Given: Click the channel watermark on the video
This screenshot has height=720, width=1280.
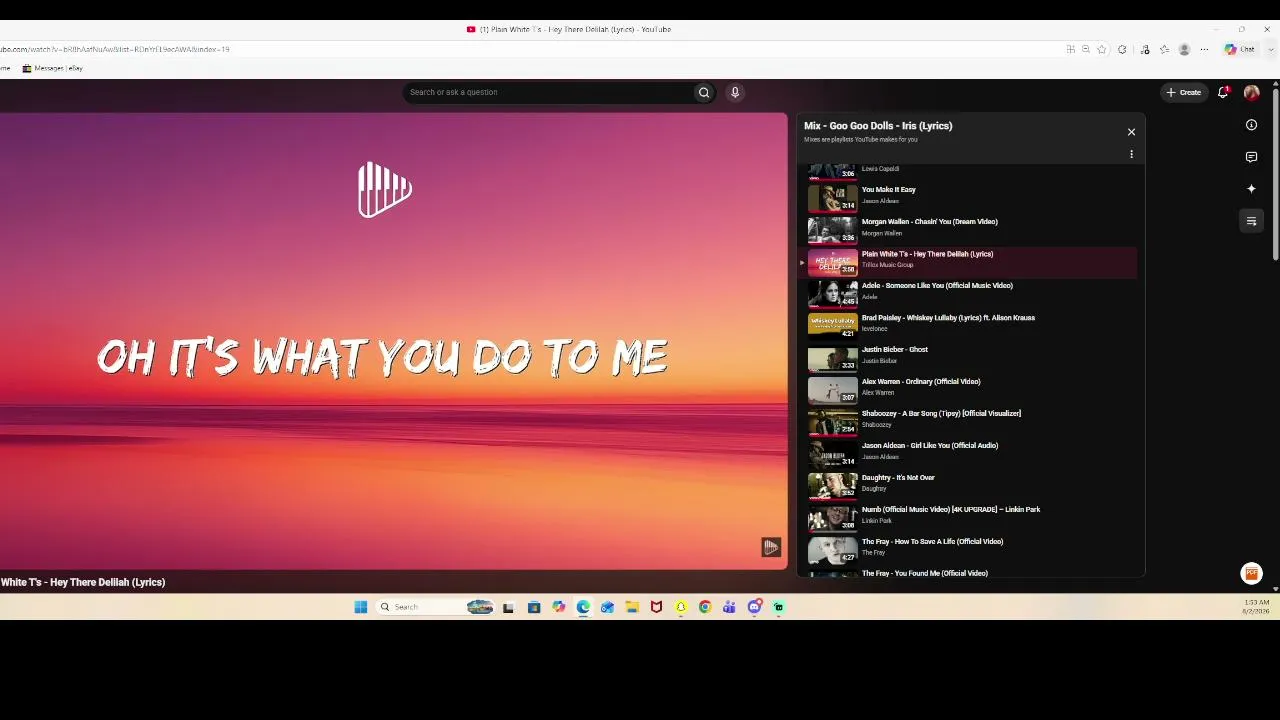Looking at the screenshot, I should pyautogui.click(x=770, y=547).
